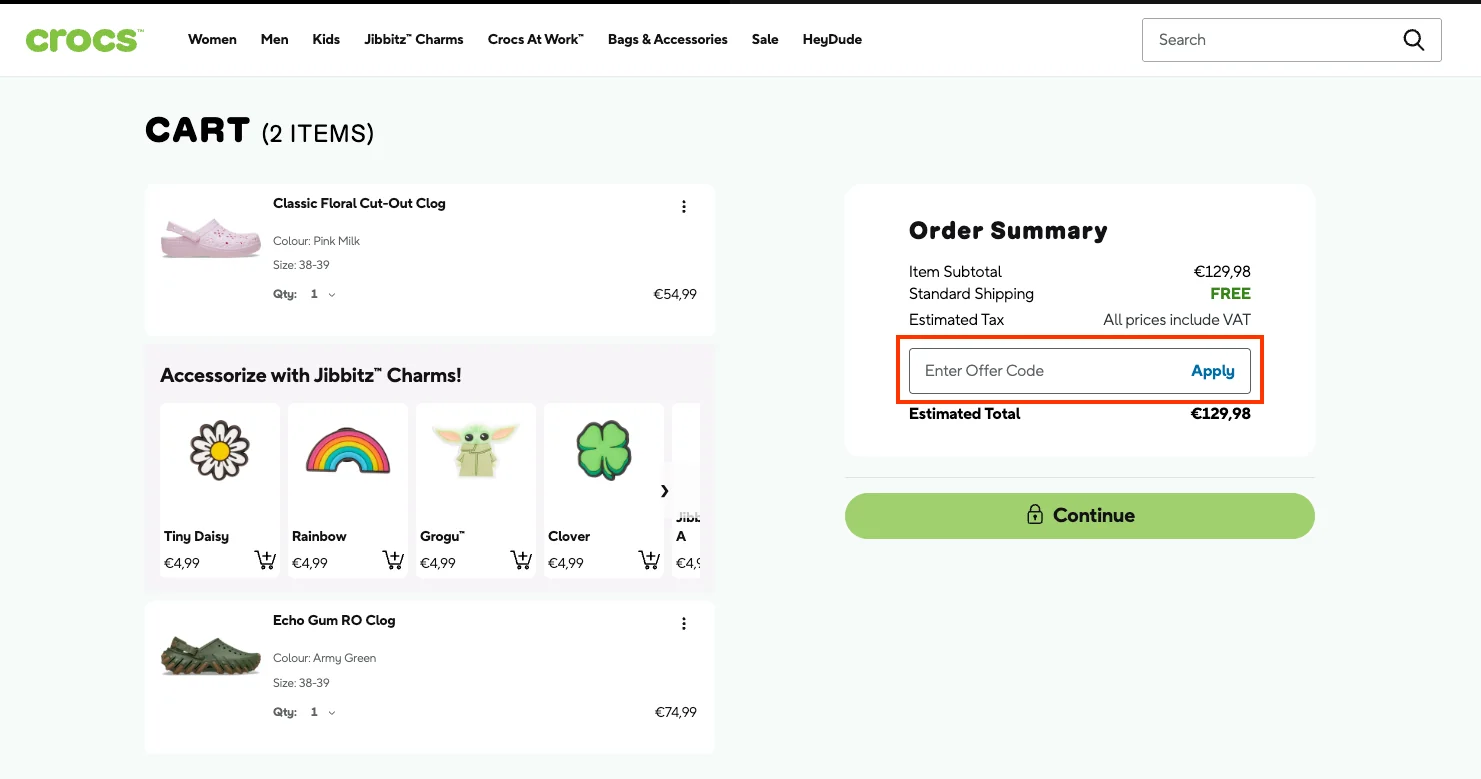Click the Tiny Daisy charm name
Screen dimensions: 1481x779
coord(196,537)
